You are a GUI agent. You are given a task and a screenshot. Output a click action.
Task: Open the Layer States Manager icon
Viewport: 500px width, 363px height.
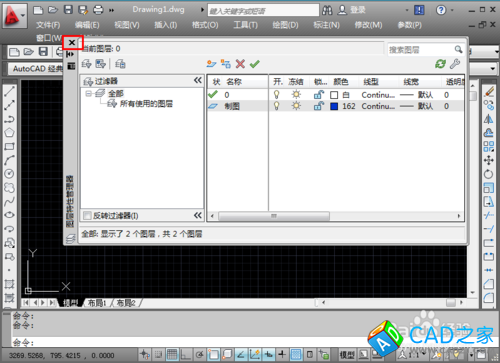(120, 64)
